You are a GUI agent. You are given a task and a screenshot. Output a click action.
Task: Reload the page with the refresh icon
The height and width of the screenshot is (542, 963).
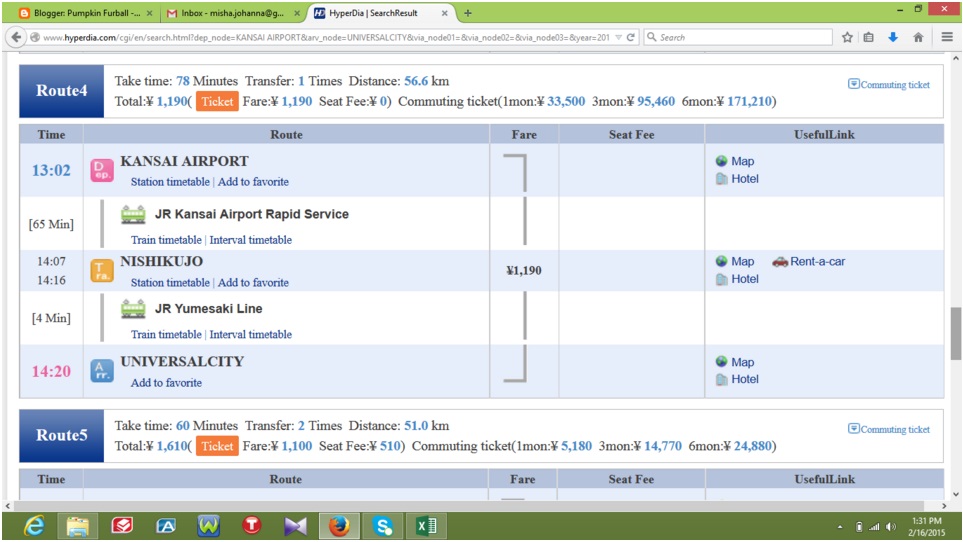[x=631, y=37]
